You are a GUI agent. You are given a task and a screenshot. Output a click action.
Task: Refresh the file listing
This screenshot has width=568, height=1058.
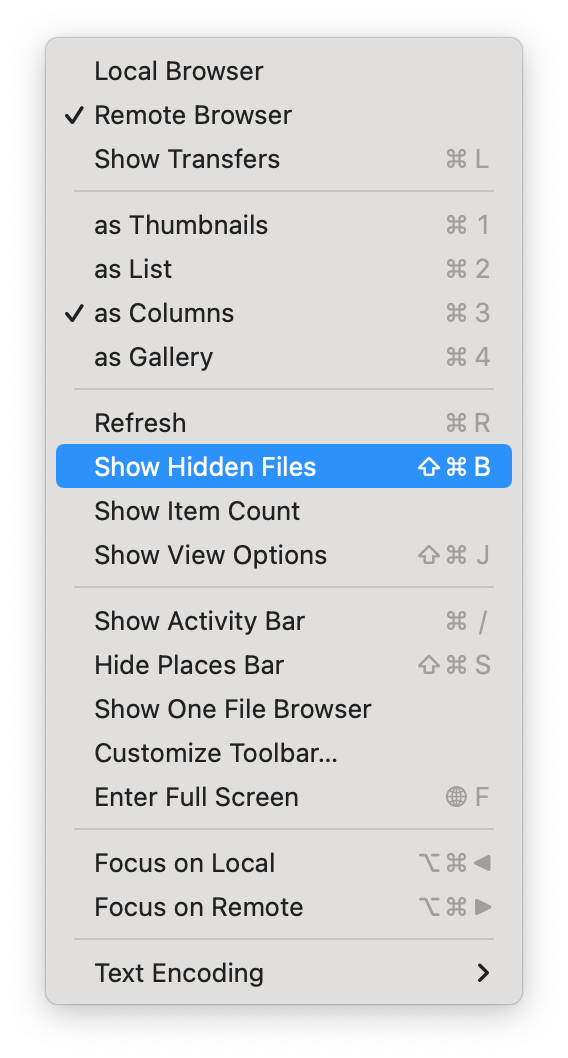(x=283, y=423)
